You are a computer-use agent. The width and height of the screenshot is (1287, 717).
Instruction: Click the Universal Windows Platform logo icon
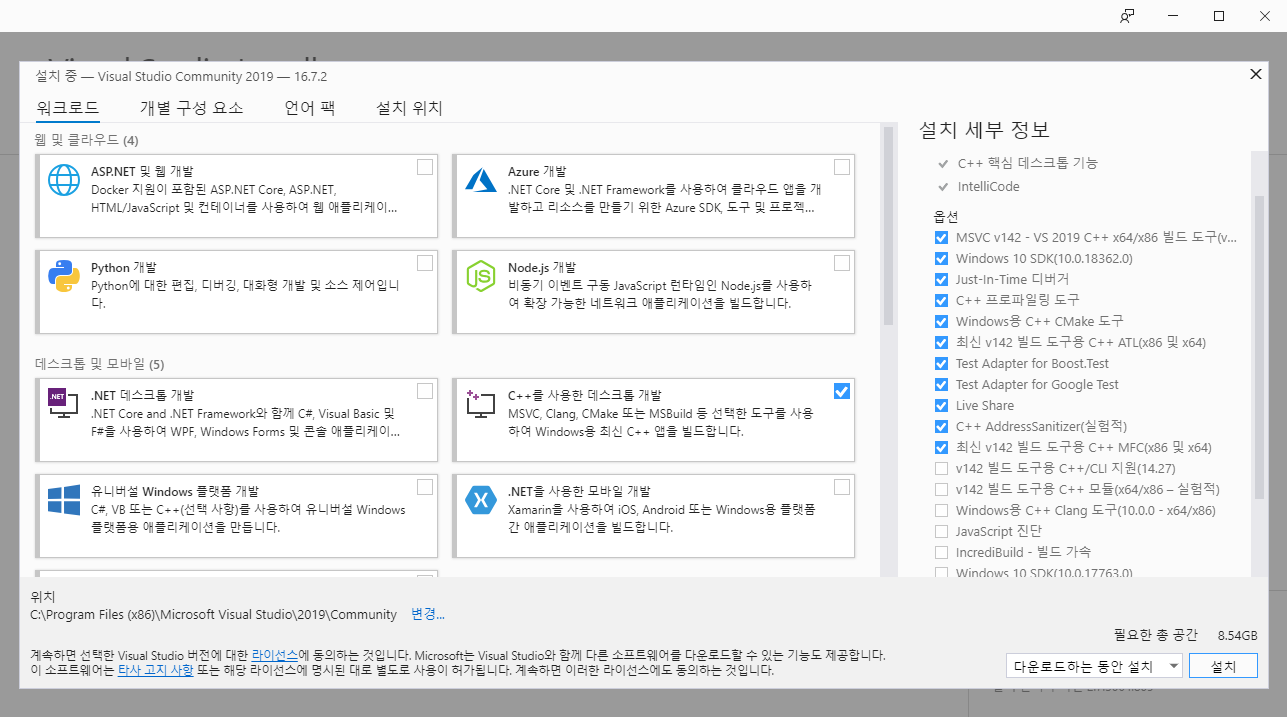64,499
